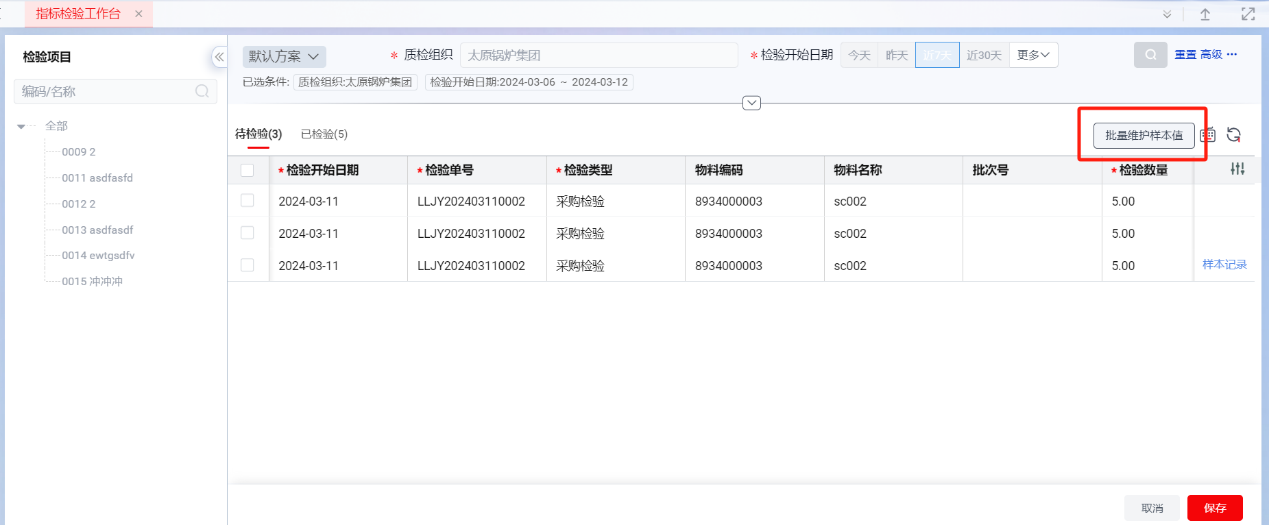Switch to the 已检验(5) tab
Viewport: 1269px width, 525px height.
click(x=324, y=134)
